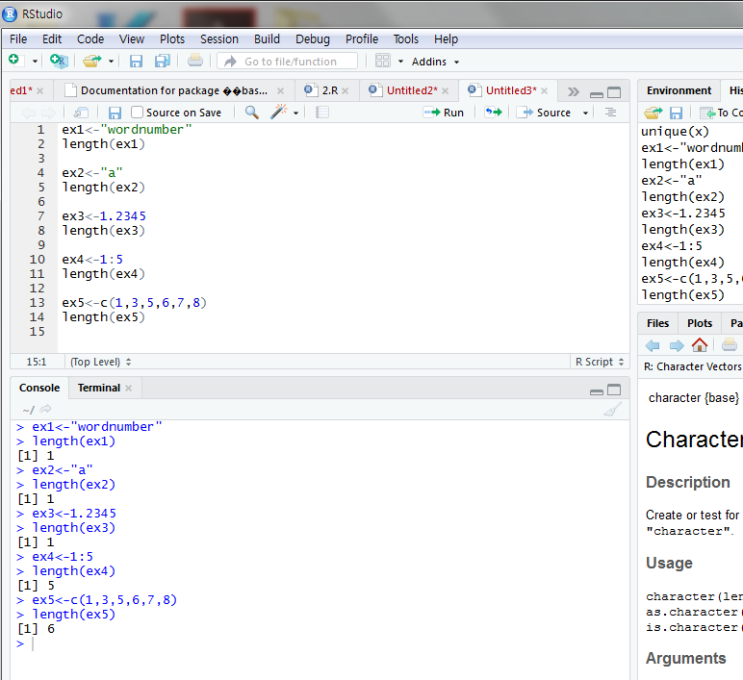Viewport: 743px width, 680px height.
Task: Show document in new window icon
Action: coord(81,112)
